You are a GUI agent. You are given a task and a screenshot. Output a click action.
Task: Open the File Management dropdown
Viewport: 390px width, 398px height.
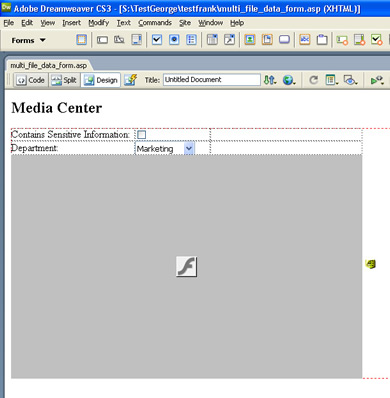click(270, 80)
